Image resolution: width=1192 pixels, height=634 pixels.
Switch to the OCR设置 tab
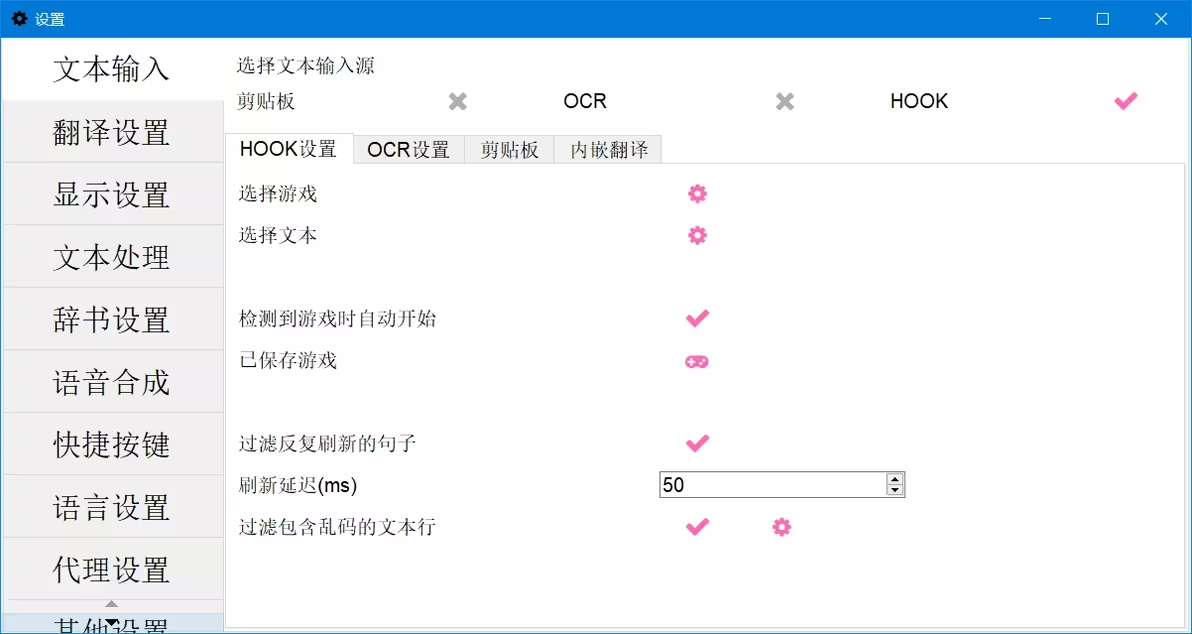pyautogui.click(x=409, y=150)
